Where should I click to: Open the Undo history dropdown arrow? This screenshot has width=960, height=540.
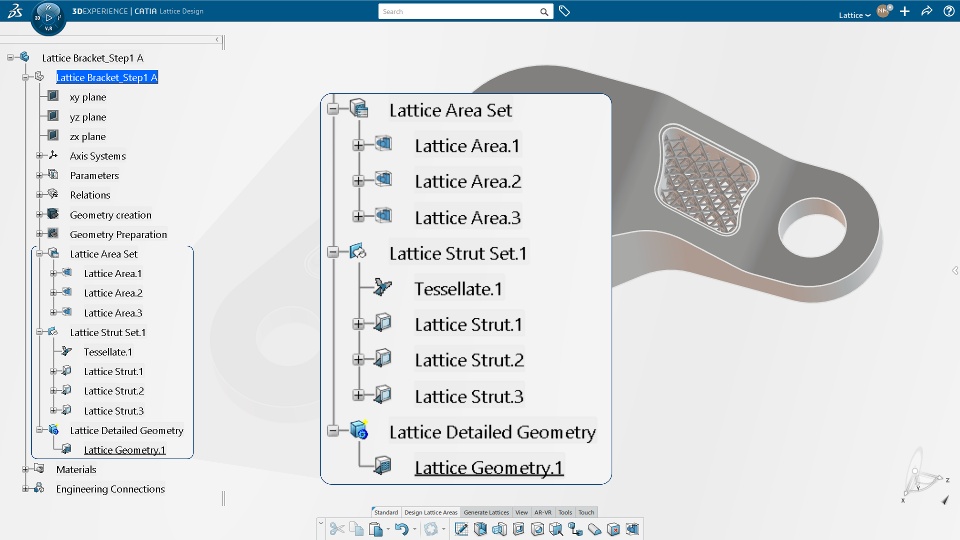[x=414, y=529]
